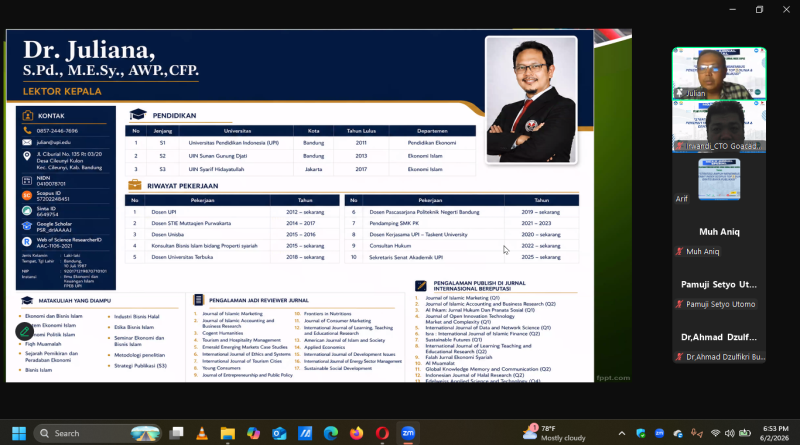800x445 pixels.
Task: Click the 'PENDIDIKAN' section heading
Action: point(174,115)
